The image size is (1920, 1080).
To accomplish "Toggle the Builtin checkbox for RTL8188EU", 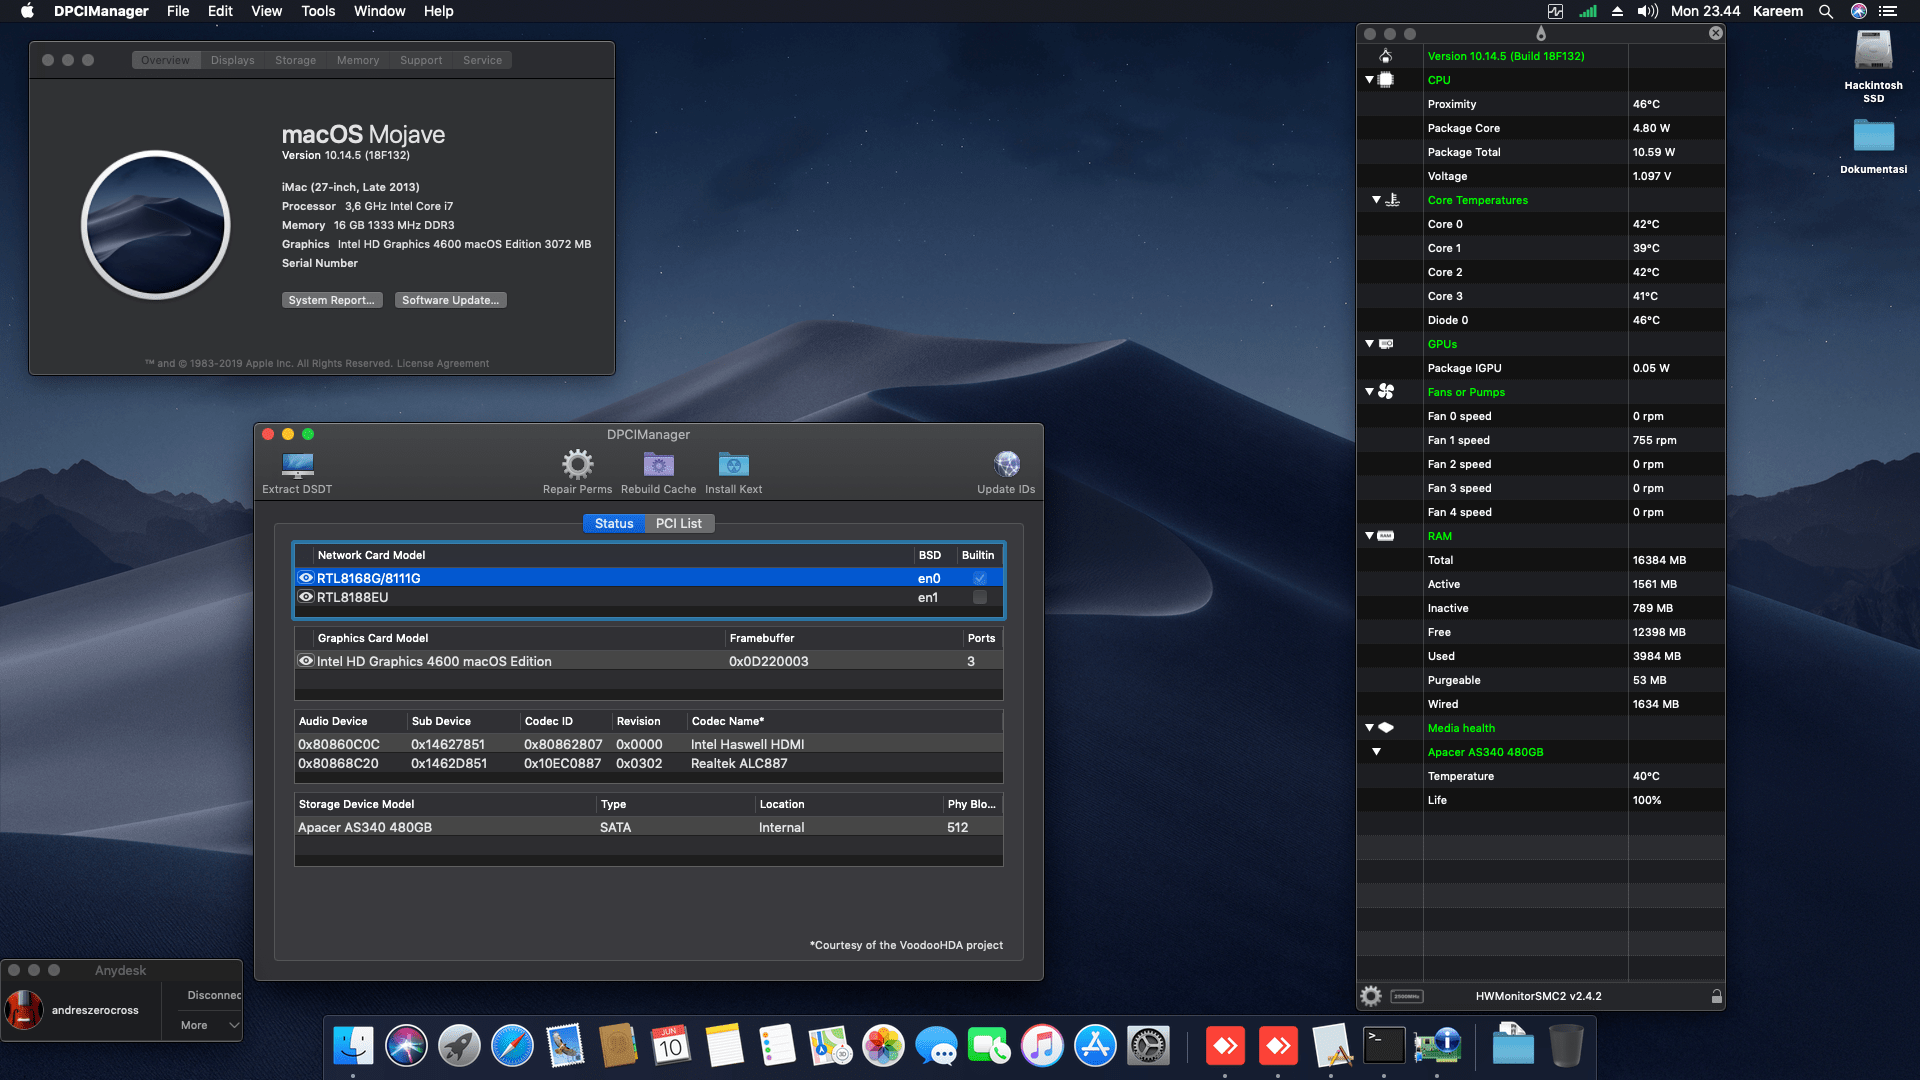I will [979, 597].
